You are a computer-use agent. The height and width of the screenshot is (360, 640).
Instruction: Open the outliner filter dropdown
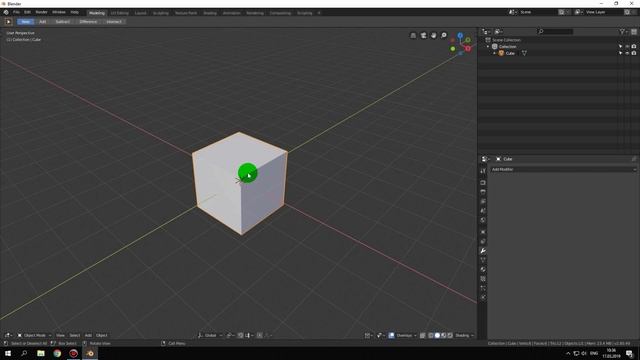623,31
